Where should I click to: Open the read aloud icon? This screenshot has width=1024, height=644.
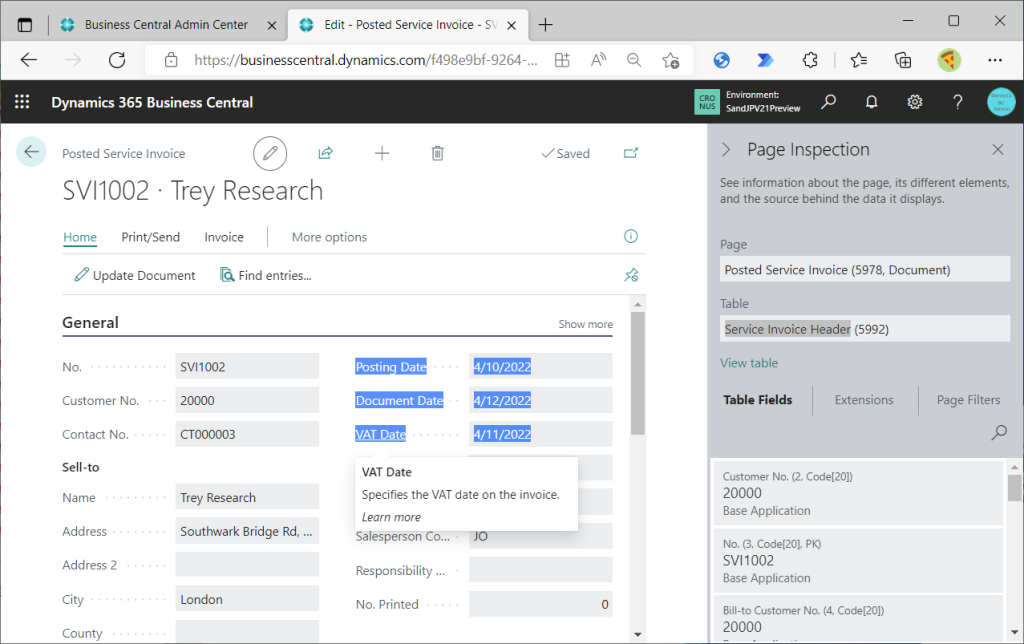point(598,60)
